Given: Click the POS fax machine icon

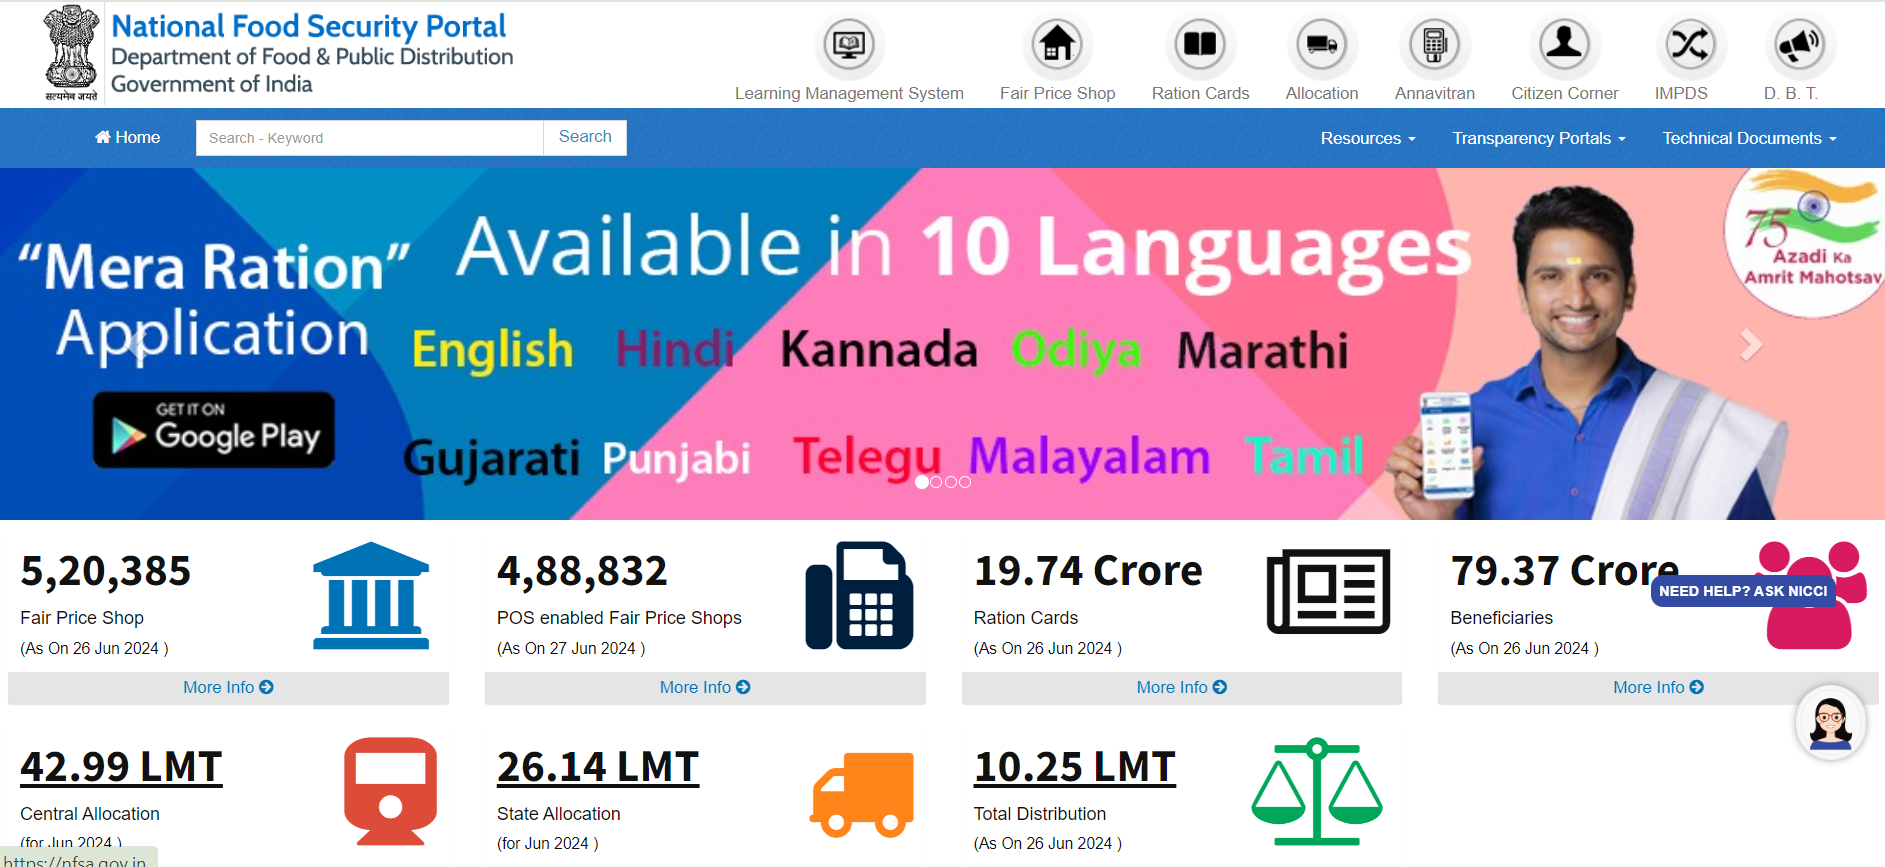Looking at the screenshot, I should point(859,596).
